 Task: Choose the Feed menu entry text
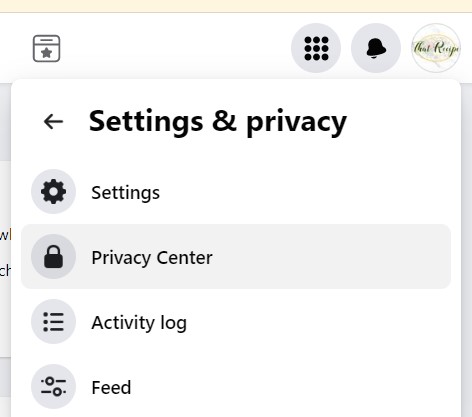(111, 388)
